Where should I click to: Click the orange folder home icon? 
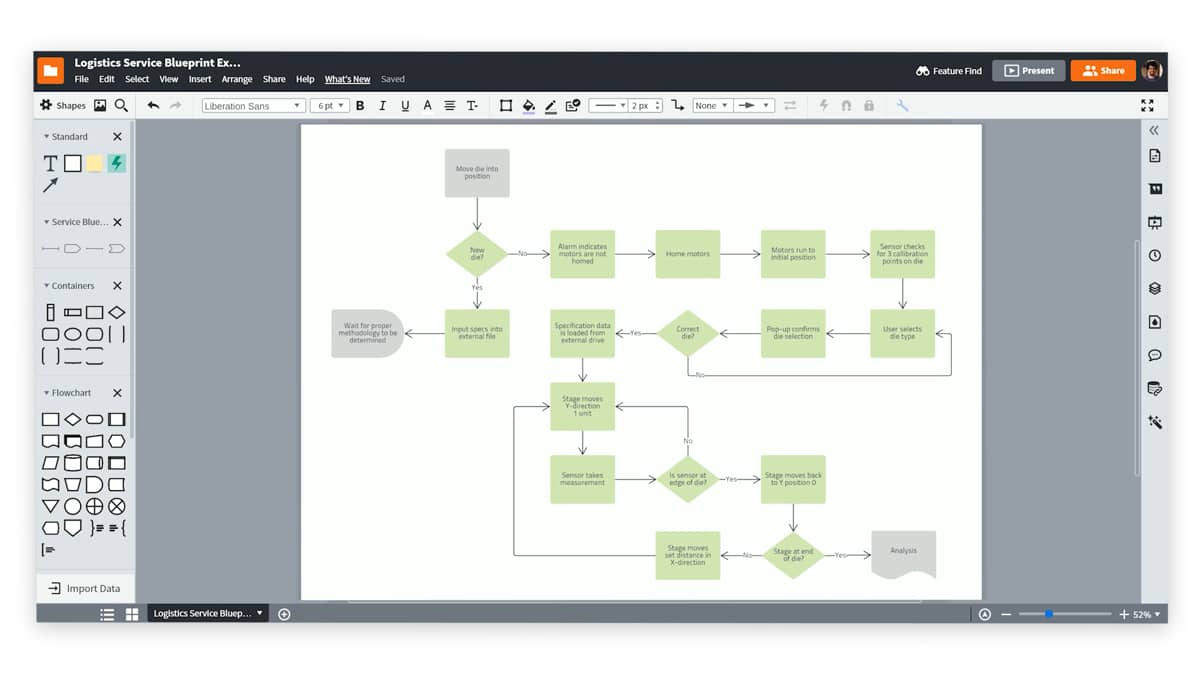pyautogui.click(x=50, y=71)
